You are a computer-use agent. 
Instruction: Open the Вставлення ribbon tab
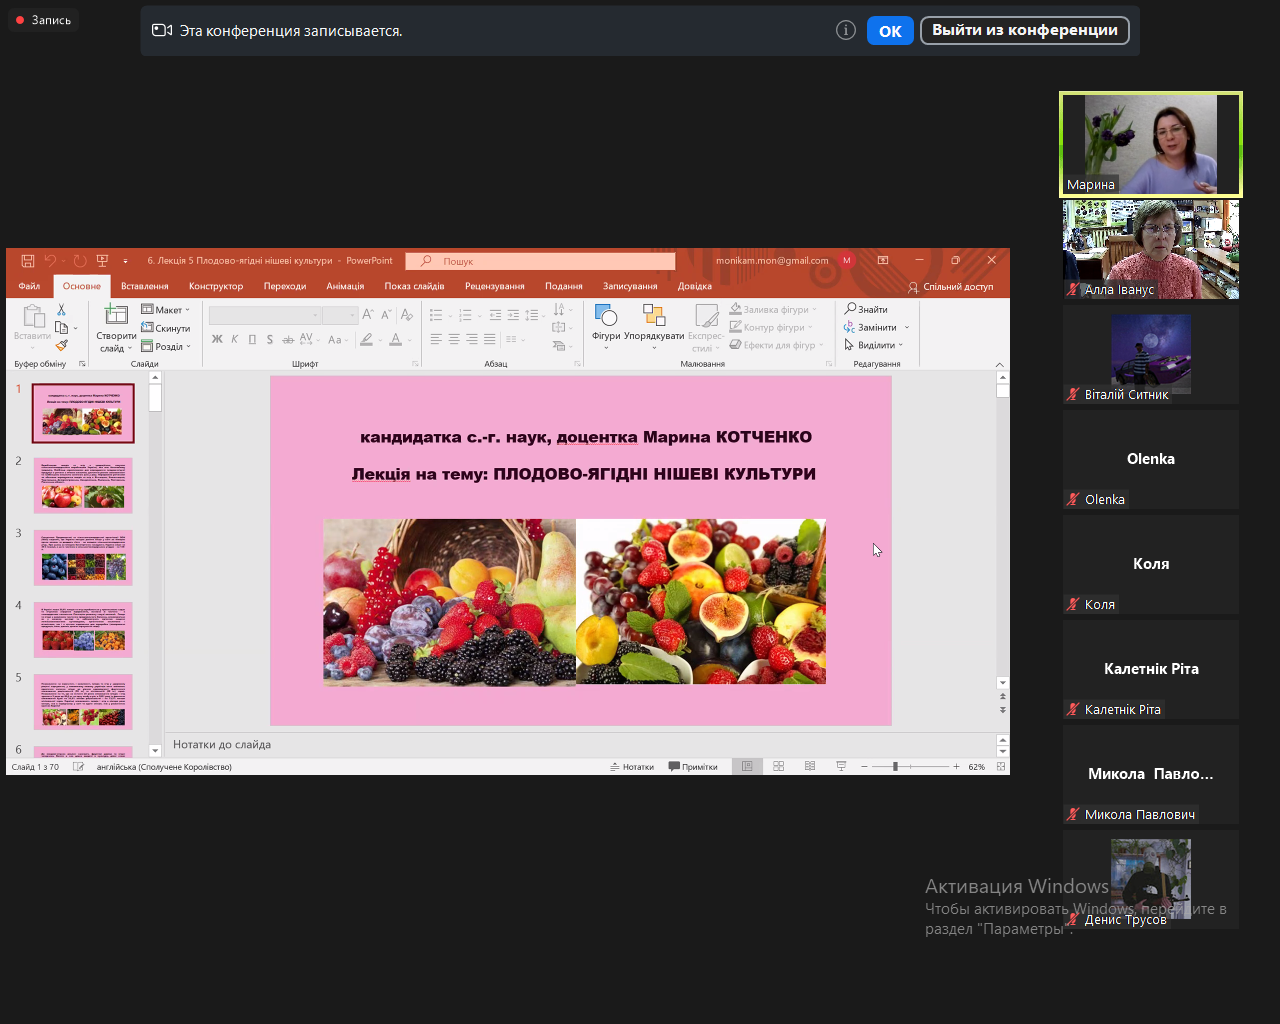coord(144,287)
